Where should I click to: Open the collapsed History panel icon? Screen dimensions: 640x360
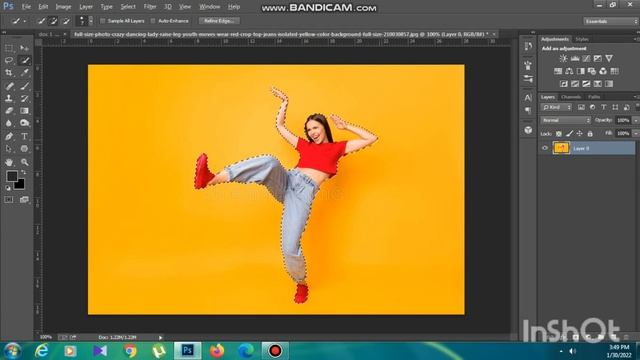[528, 46]
